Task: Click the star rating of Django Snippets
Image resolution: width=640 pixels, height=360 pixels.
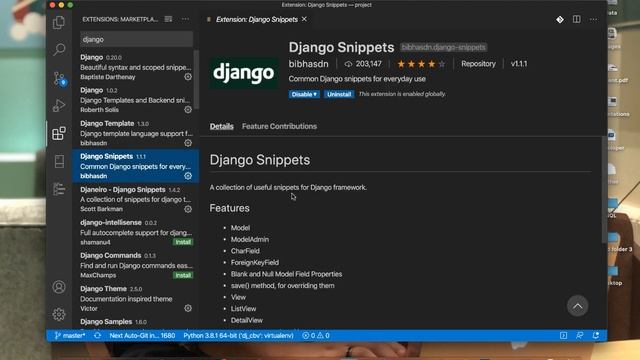Action: click(x=421, y=64)
